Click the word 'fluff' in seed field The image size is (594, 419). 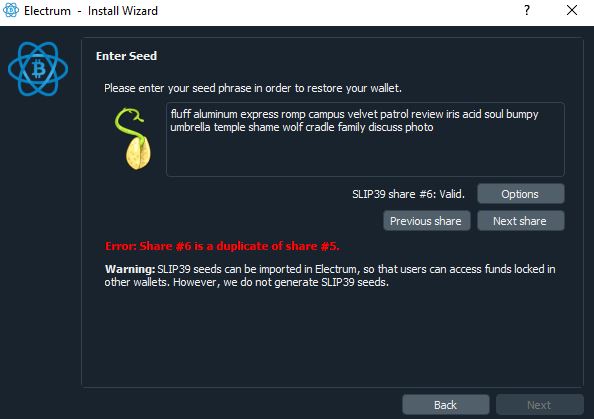(181, 114)
